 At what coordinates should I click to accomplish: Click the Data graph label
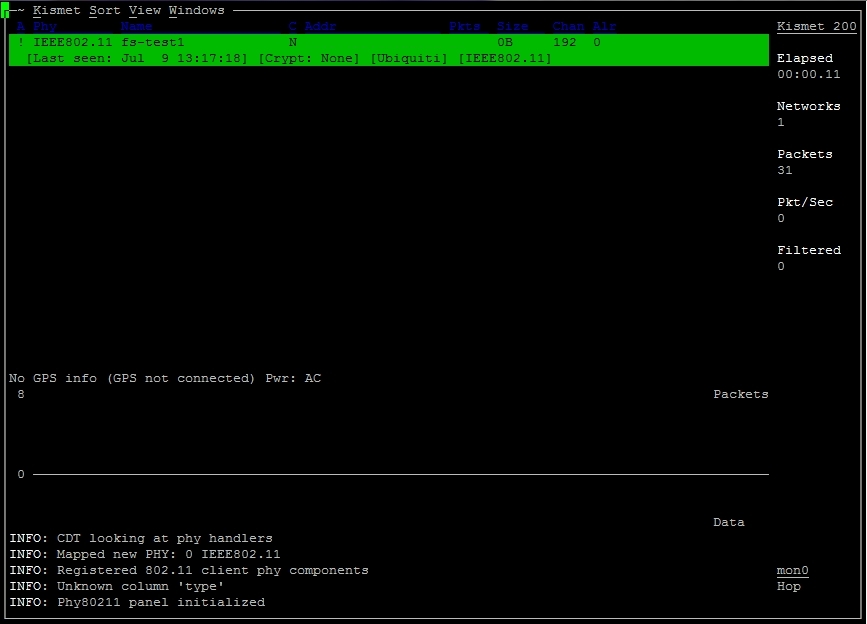[x=729, y=522]
